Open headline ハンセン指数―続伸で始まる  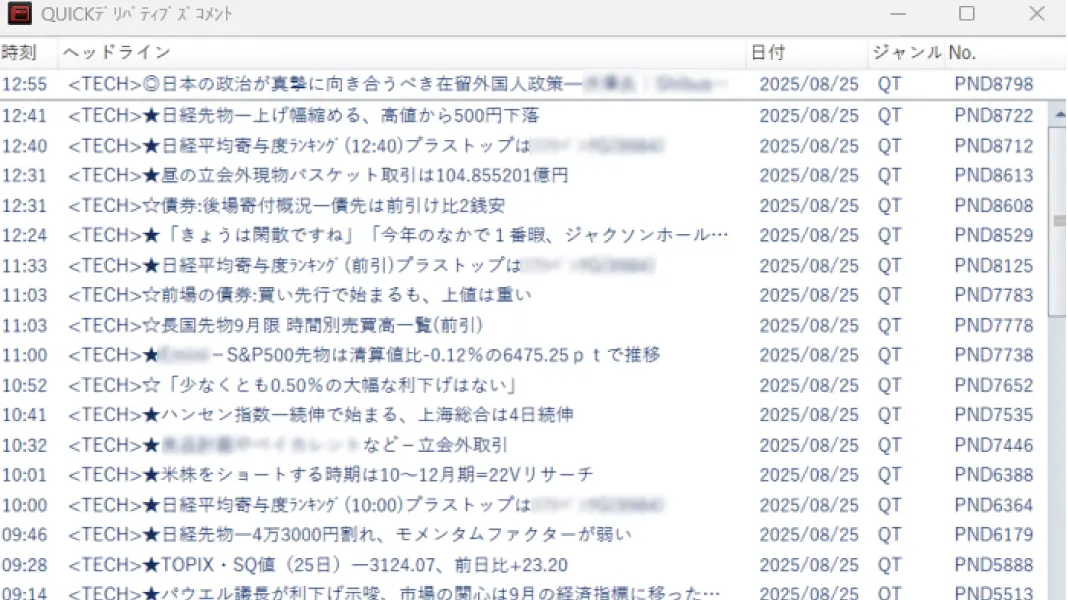pyautogui.click(x=321, y=415)
